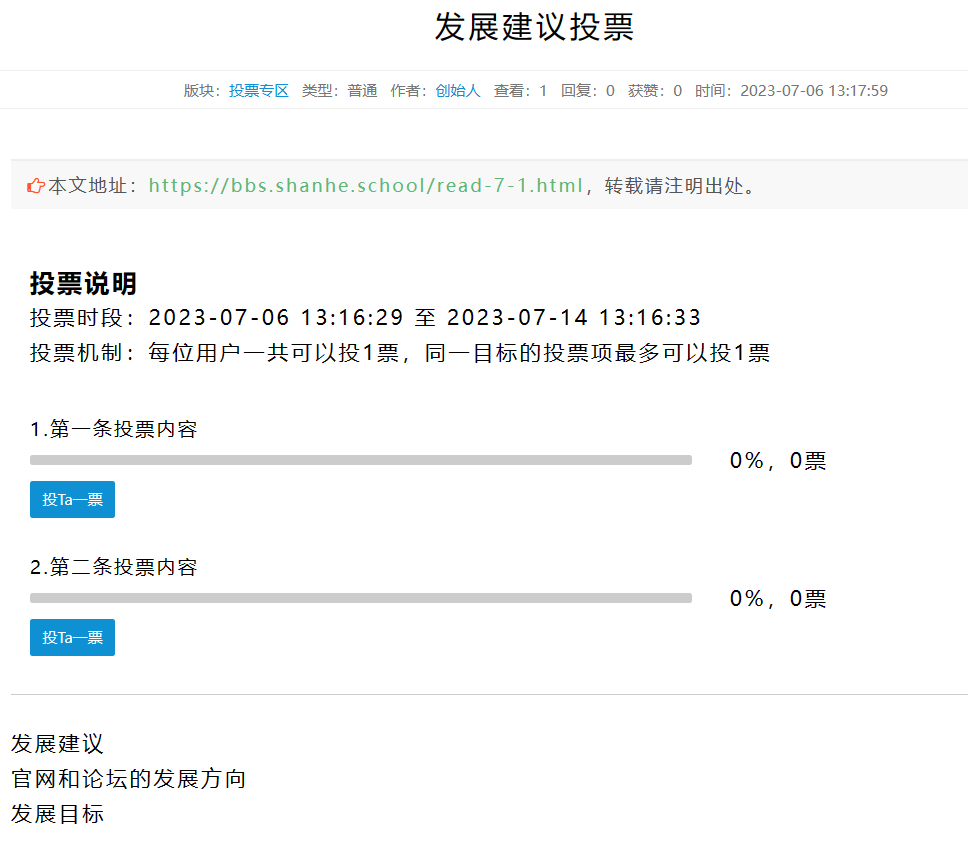Open the bbs.shanhe.school read-7-1 URL
Image resolution: width=968 pixels, height=862 pixels.
pos(365,185)
